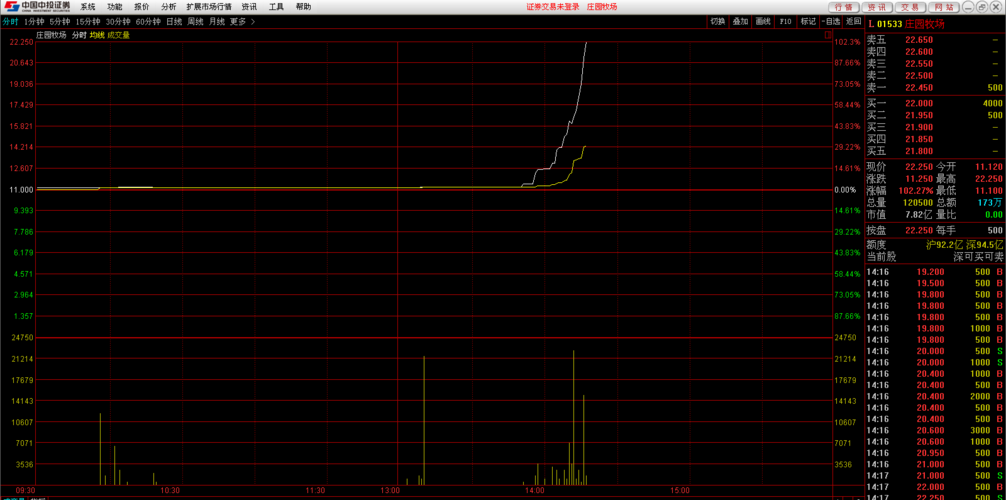Click the 成交量 legend label
The width and height of the screenshot is (1006, 500).
click(118, 35)
